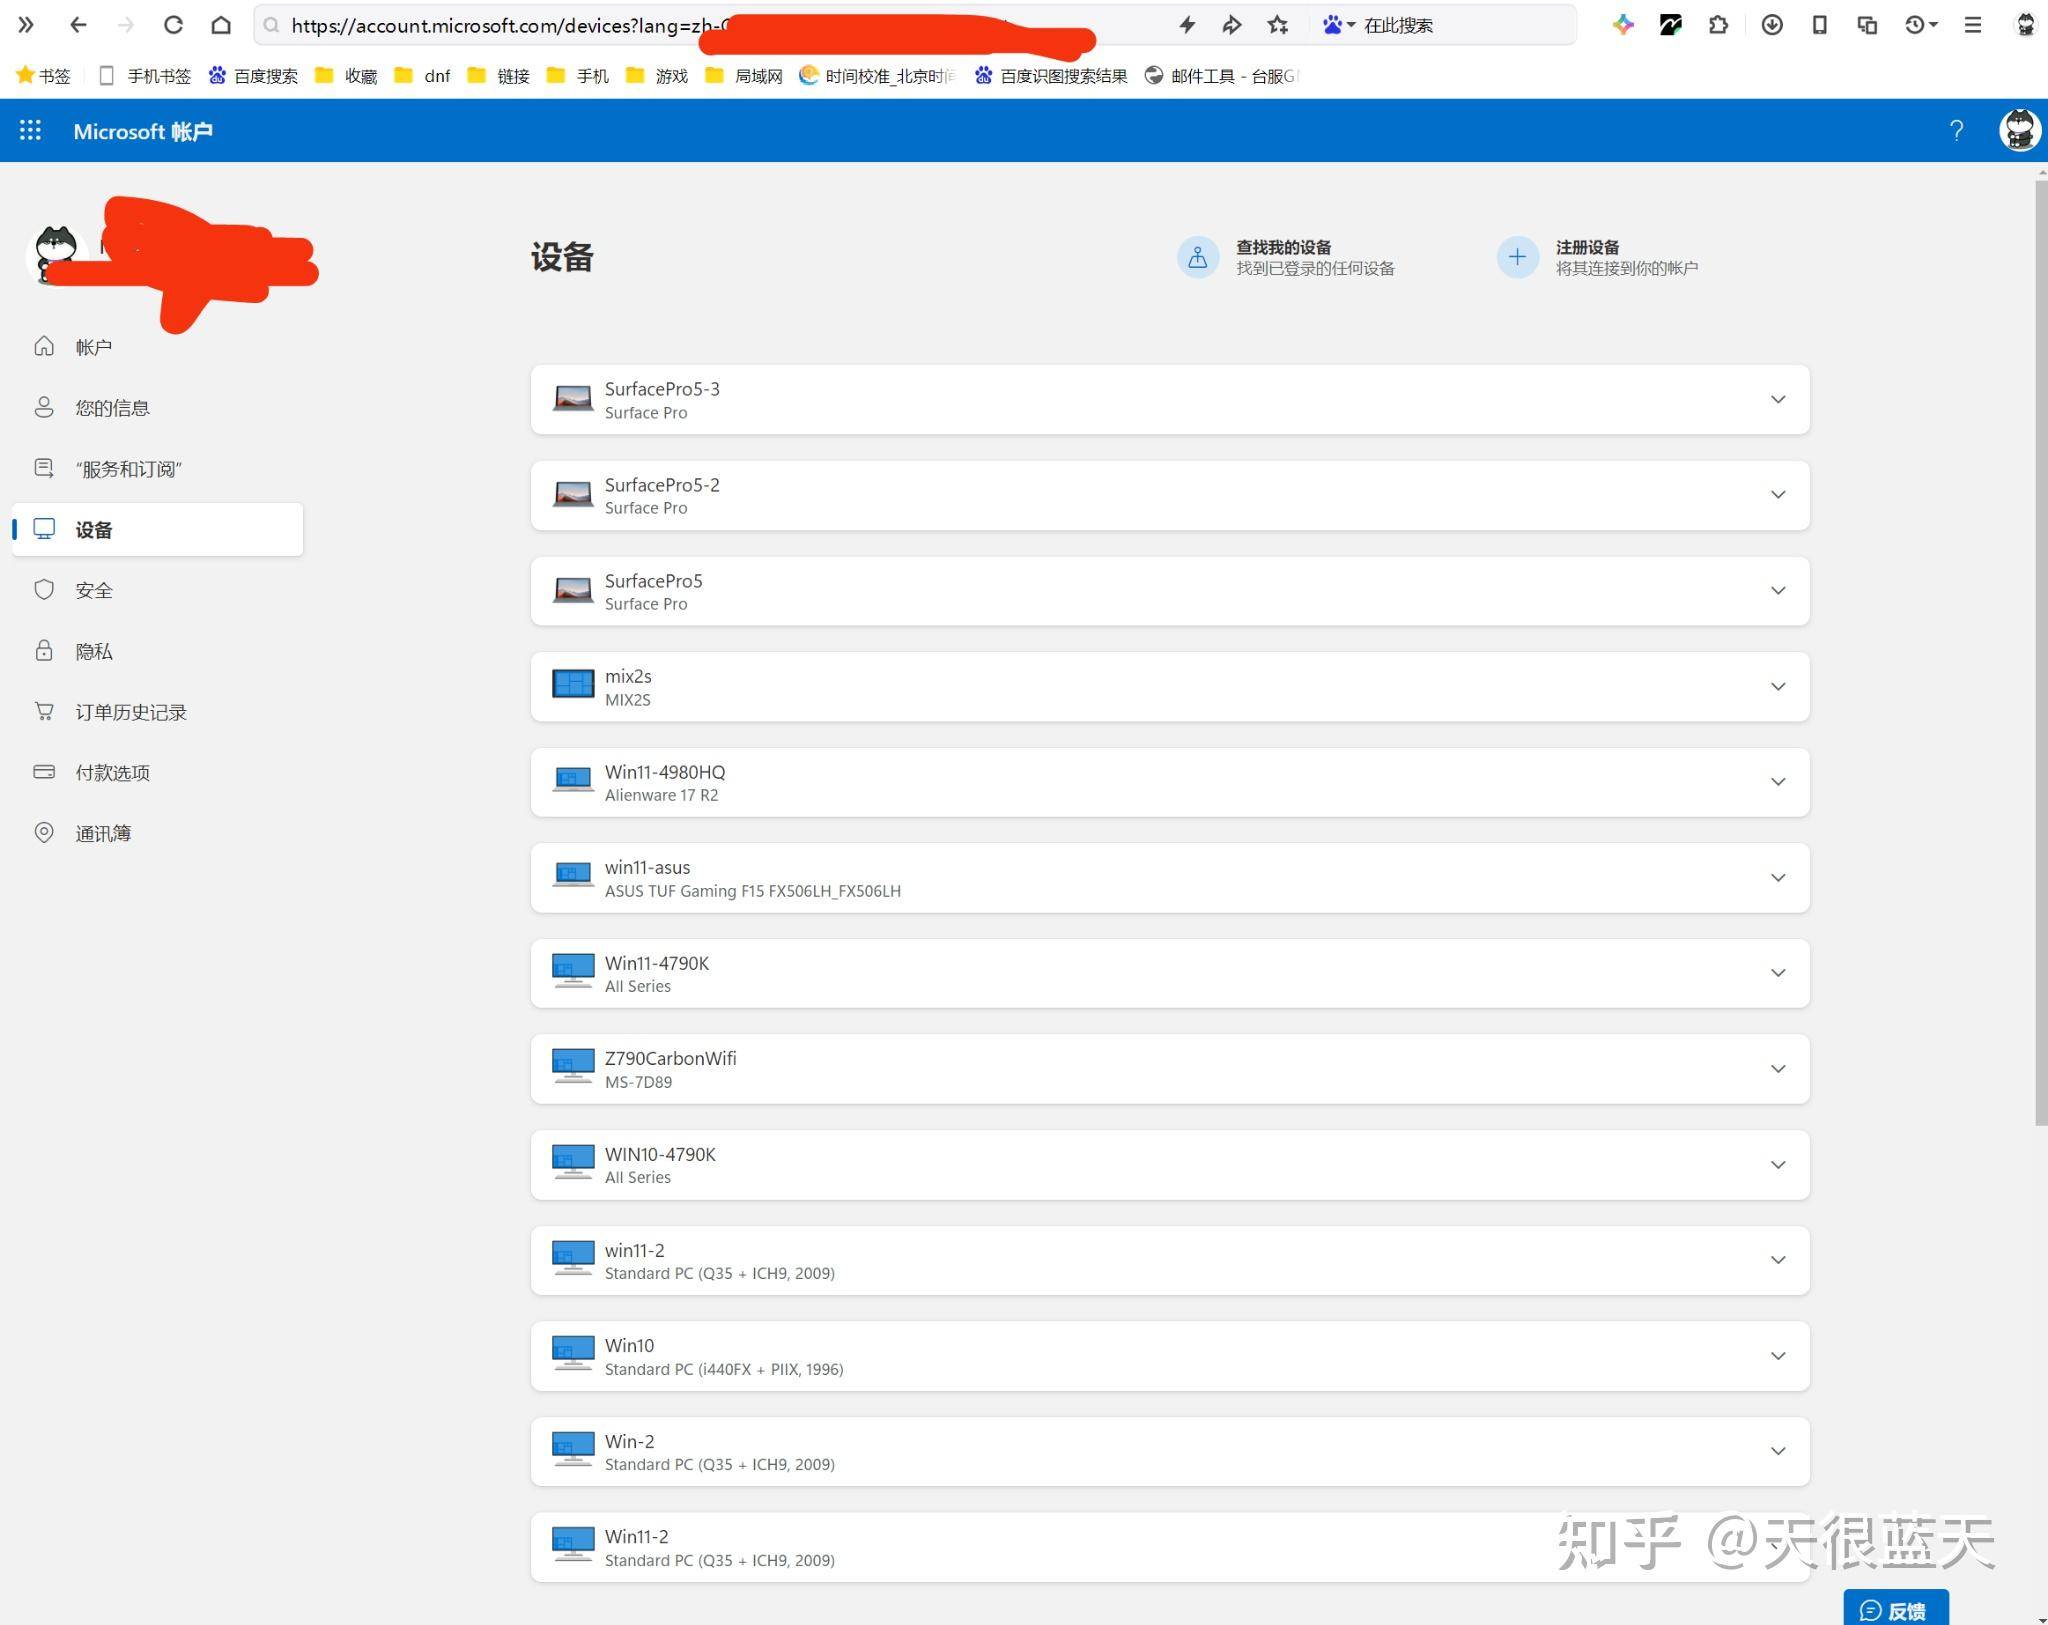2048x1625 pixels.
Task: Expand the WIN10-4790K device details
Action: click(1778, 1164)
